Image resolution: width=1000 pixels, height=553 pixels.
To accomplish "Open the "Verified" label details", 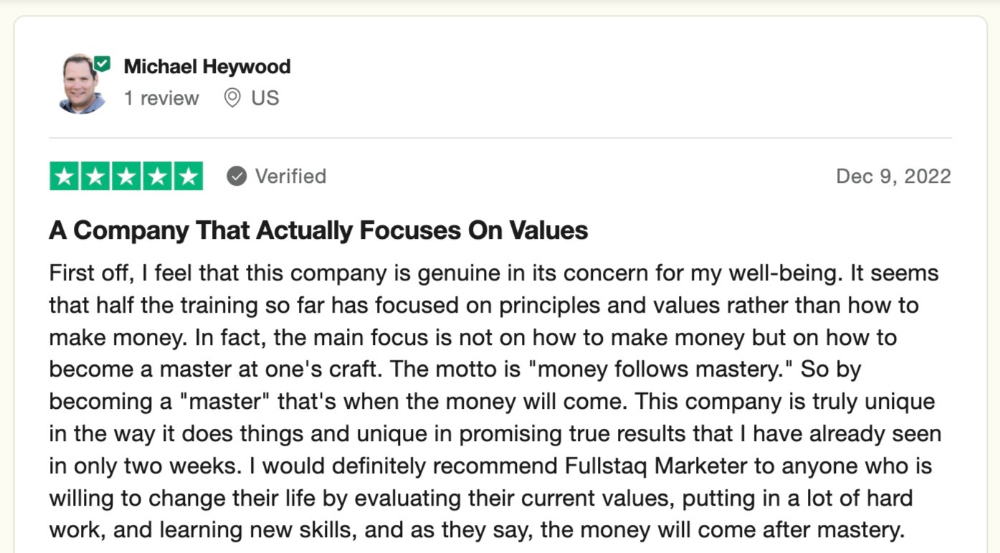I will click(x=291, y=176).
